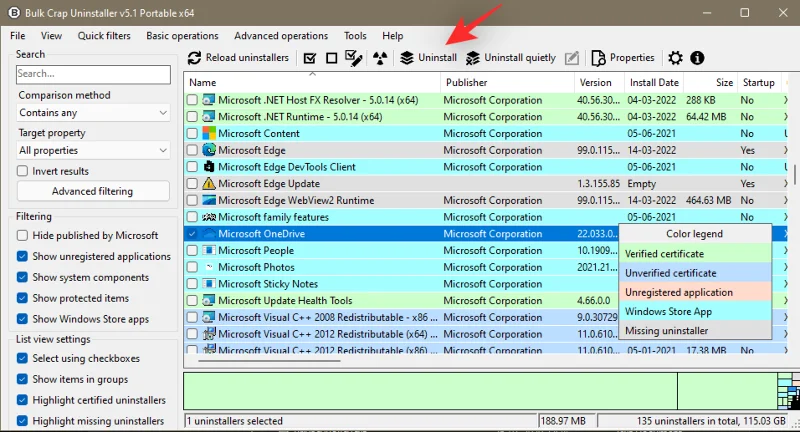Click the horizontal scrollbar under the list
Viewport: 800px width, 432px height.
(x=269, y=361)
